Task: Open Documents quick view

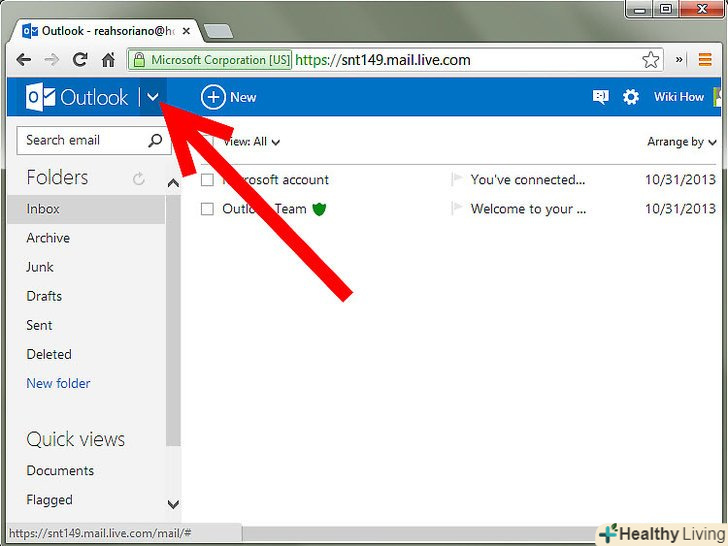Action: (60, 470)
